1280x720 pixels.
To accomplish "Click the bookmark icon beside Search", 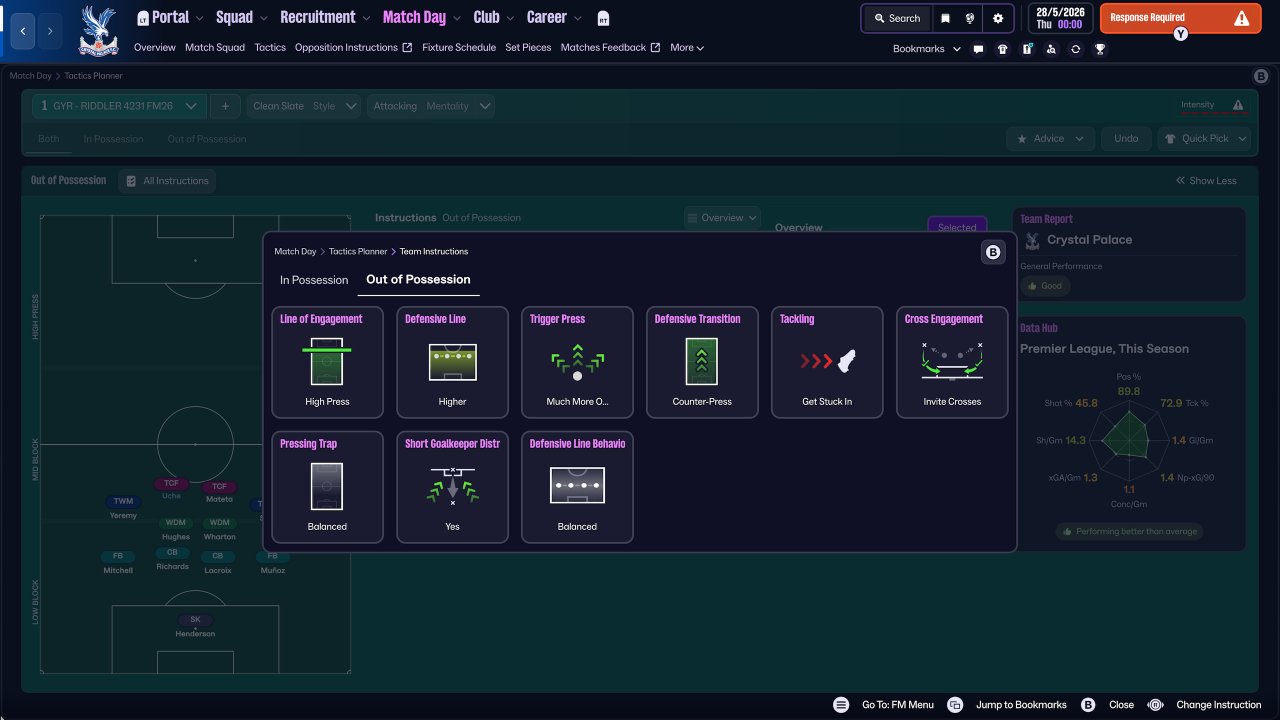I will coord(945,18).
